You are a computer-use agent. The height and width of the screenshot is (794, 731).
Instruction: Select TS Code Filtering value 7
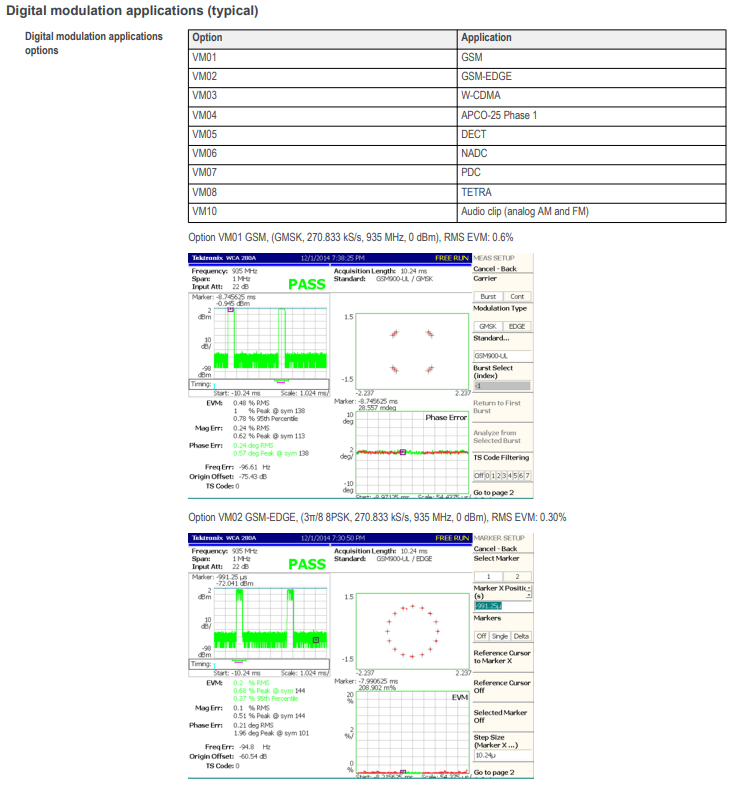tap(527, 475)
